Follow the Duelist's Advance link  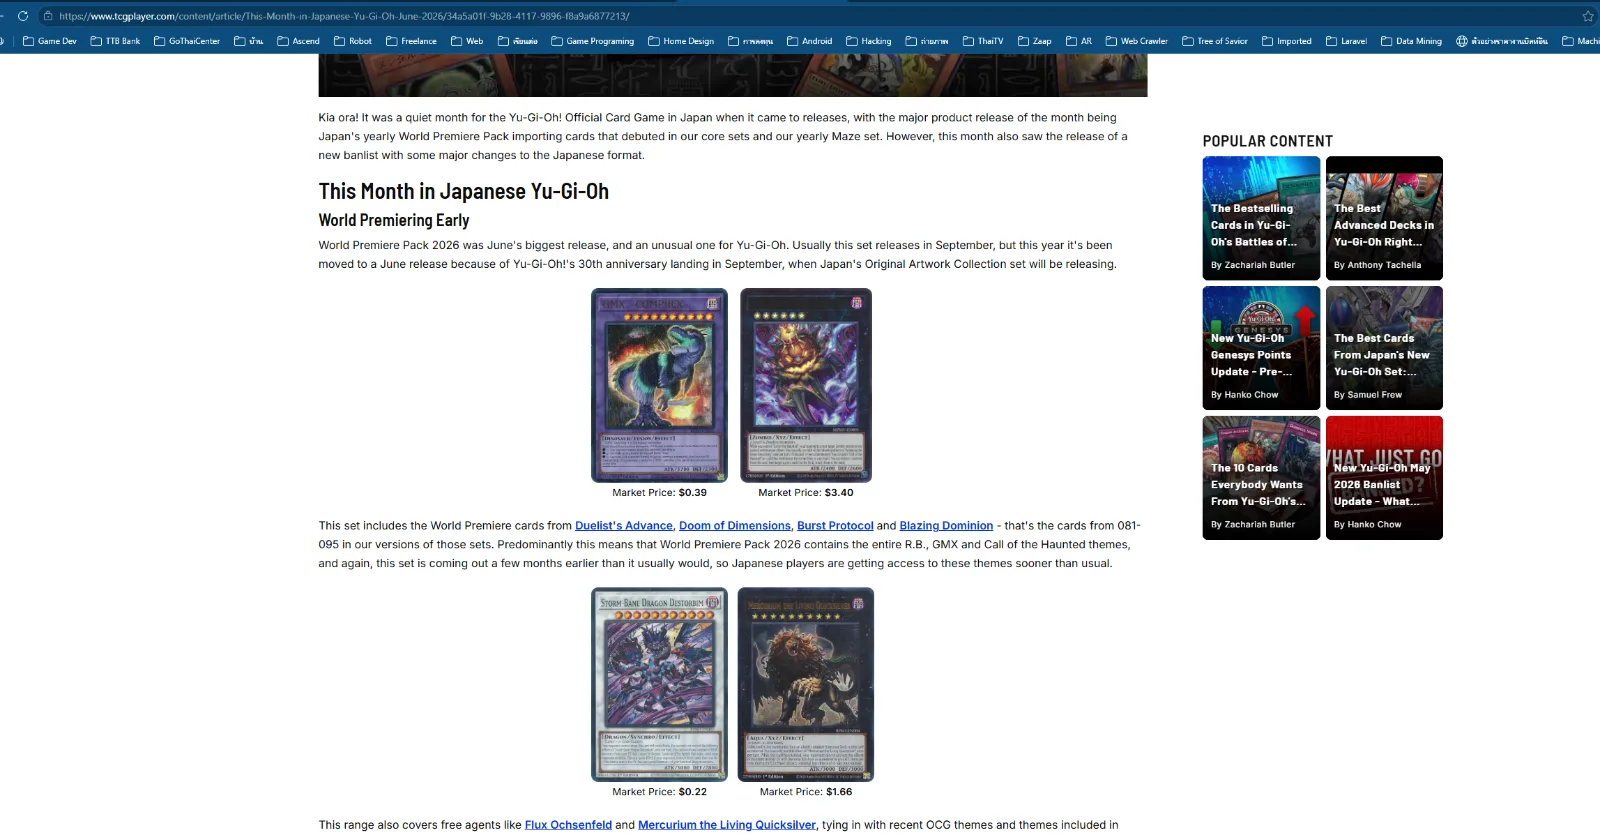pos(624,526)
